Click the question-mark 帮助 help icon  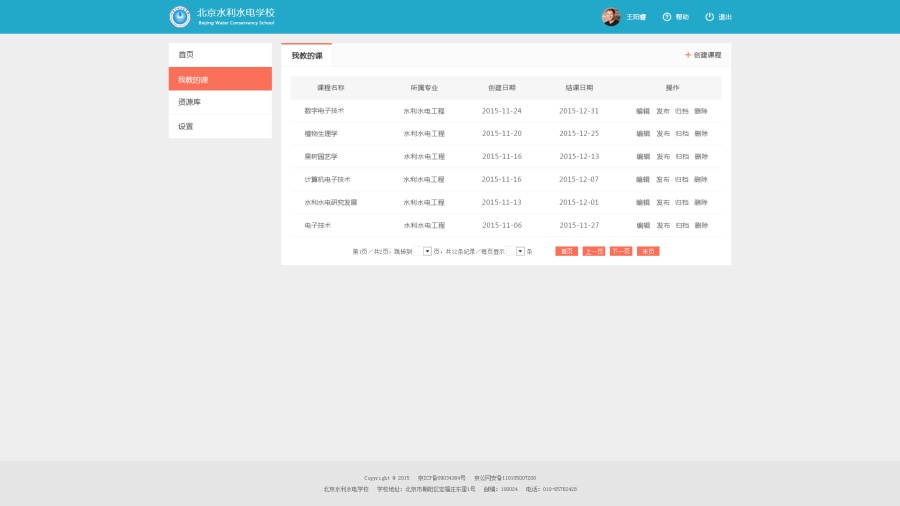pyautogui.click(x=666, y=17)
